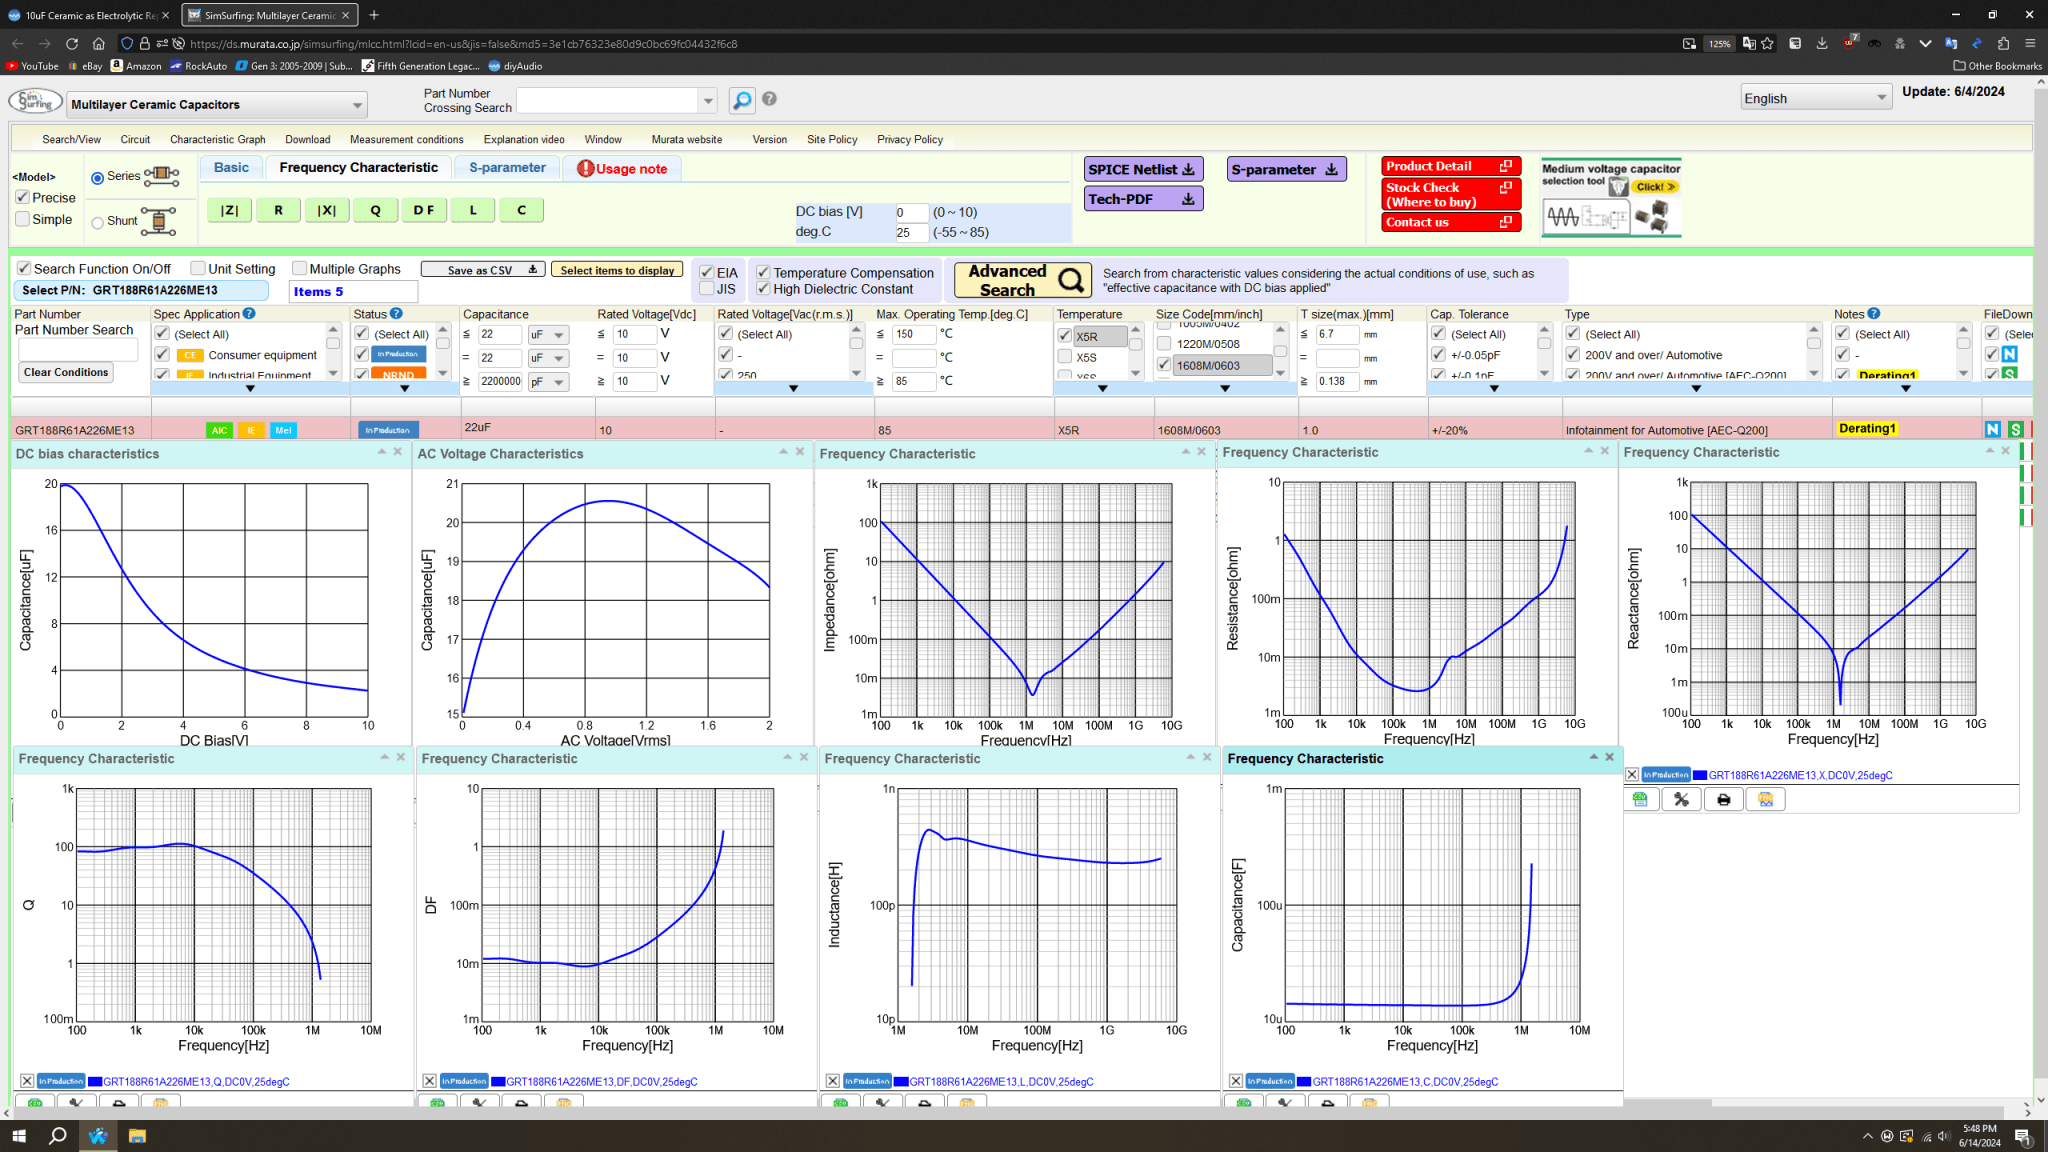Close the AC Voltage Characteristics panel
Viewport: 2048px width, 1152px height.
click(800, 452)
